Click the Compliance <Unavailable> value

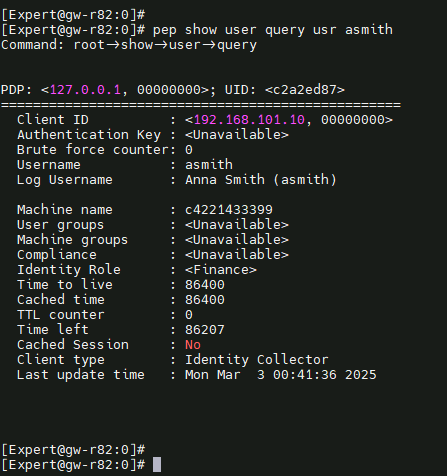[237, 255]
